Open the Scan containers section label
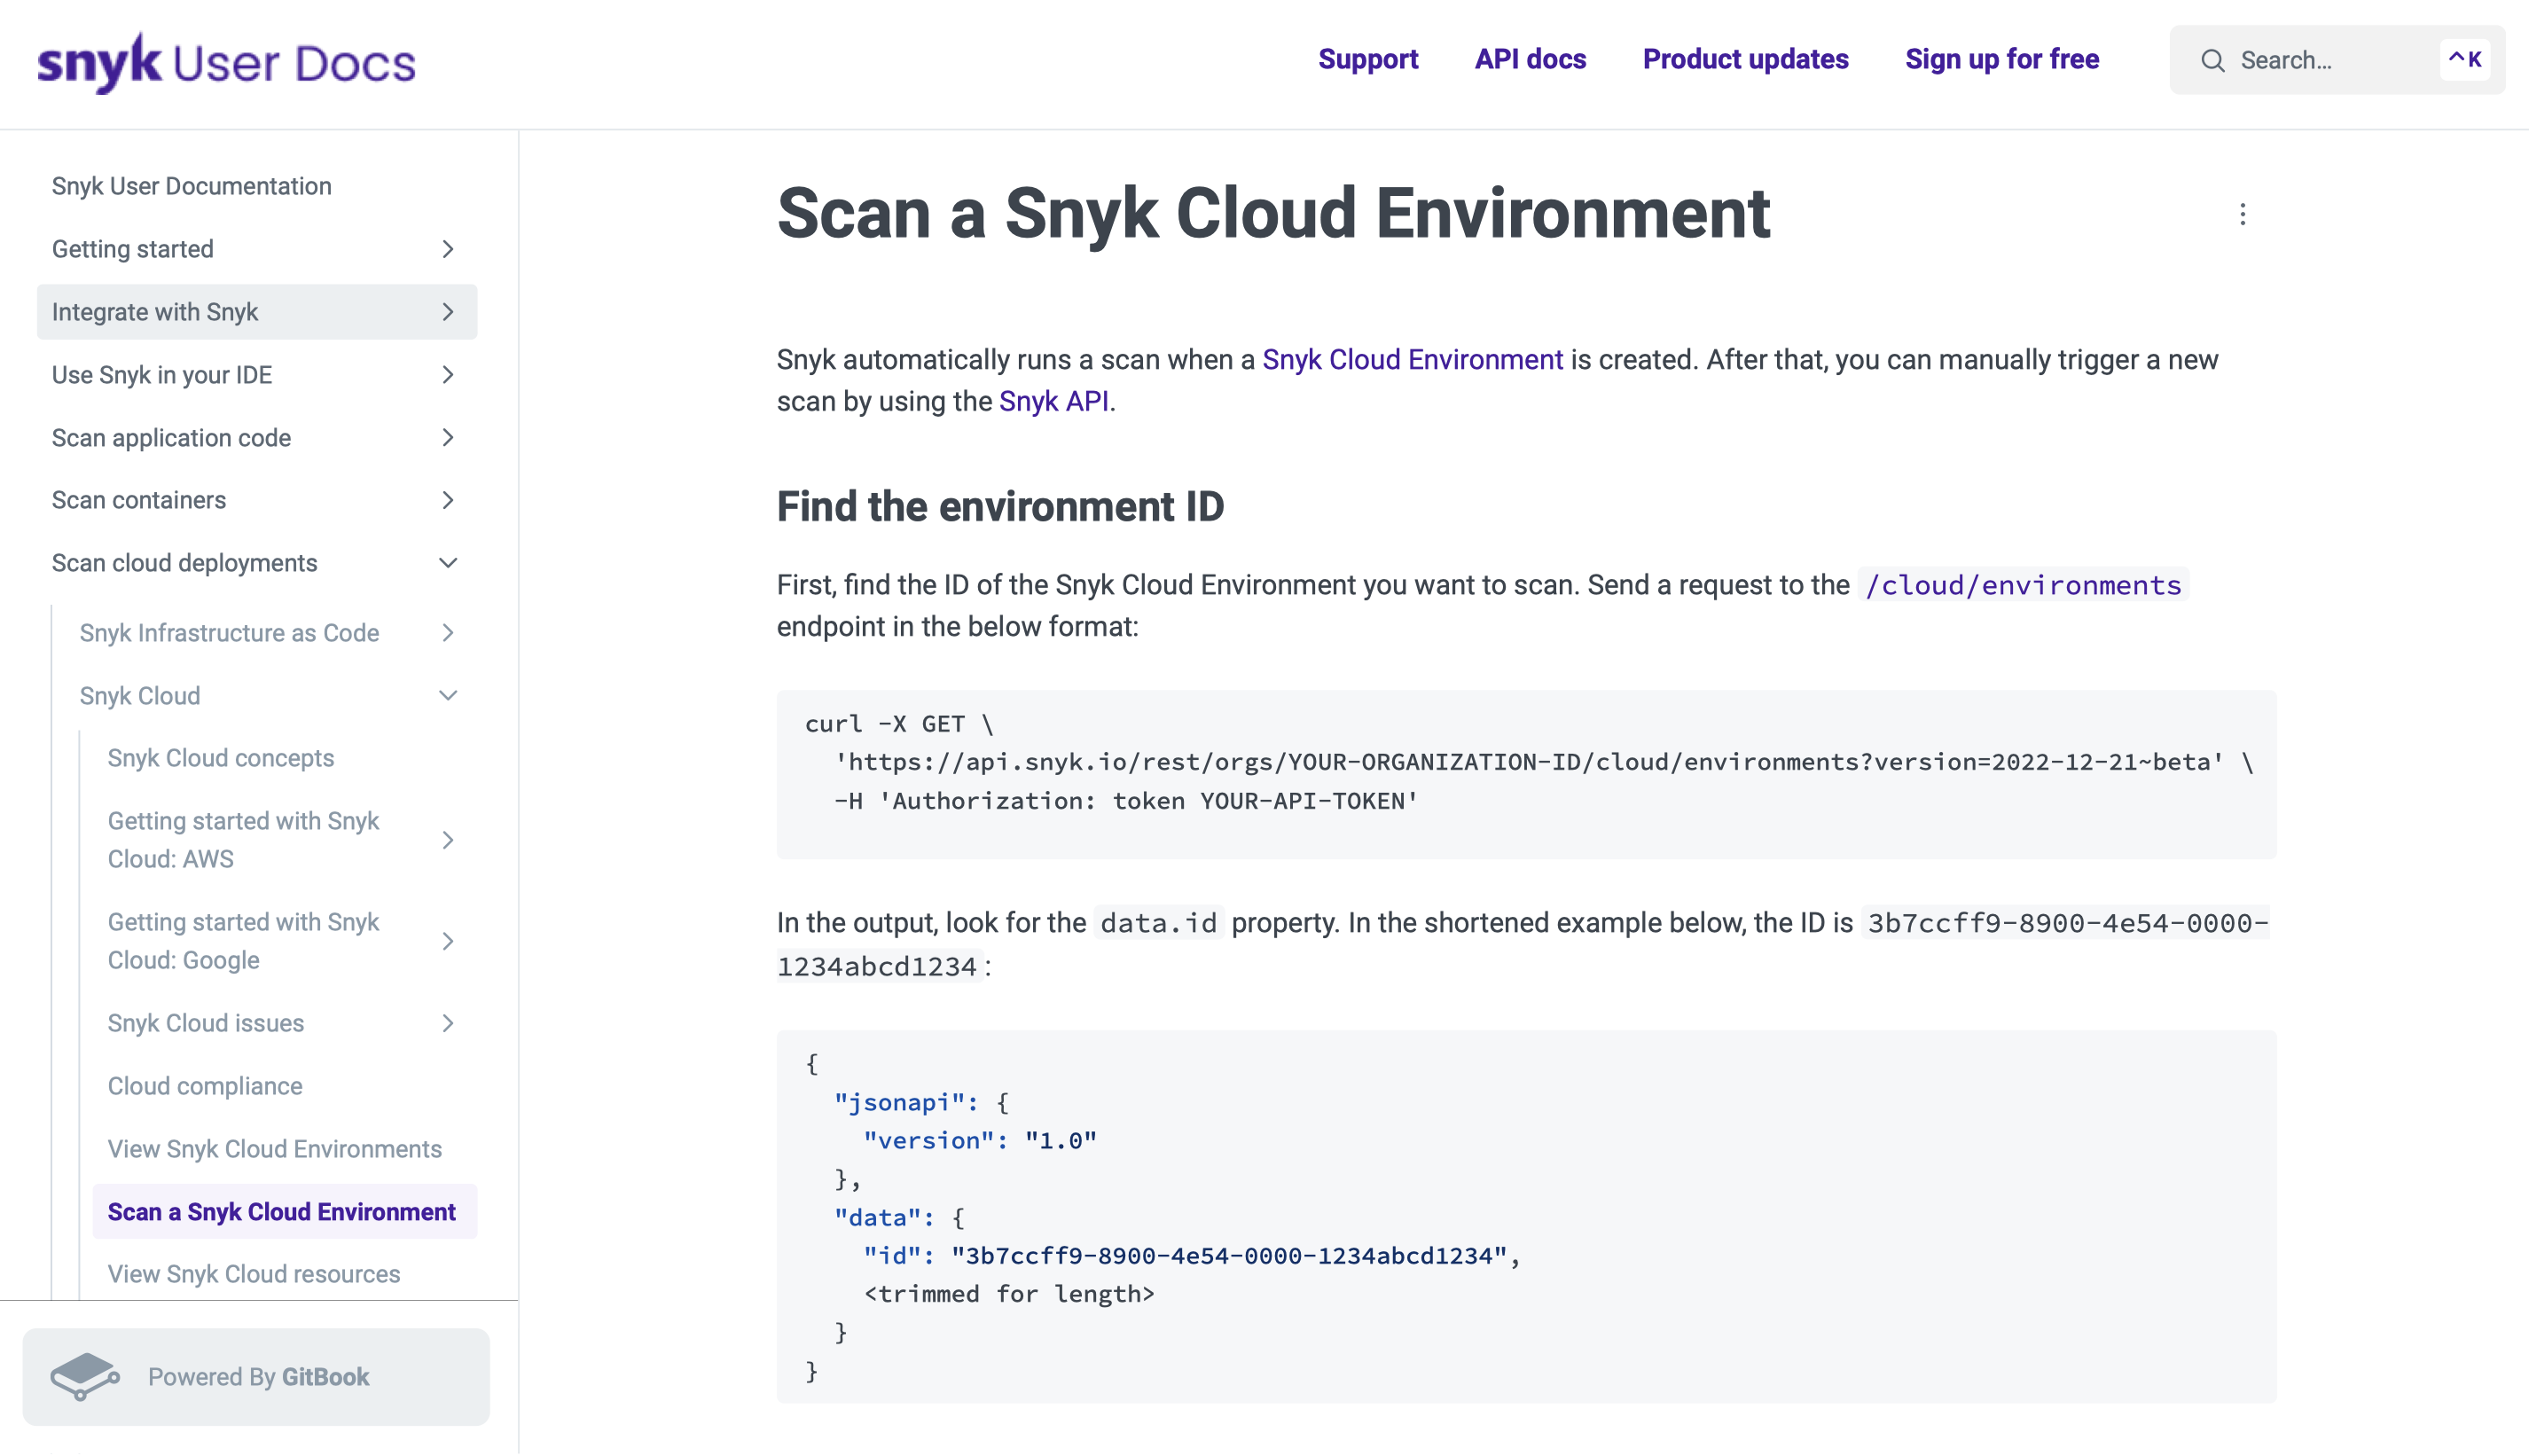Image resolution: width=2529 pixels, height=1456 pixels. click(139, 500)
